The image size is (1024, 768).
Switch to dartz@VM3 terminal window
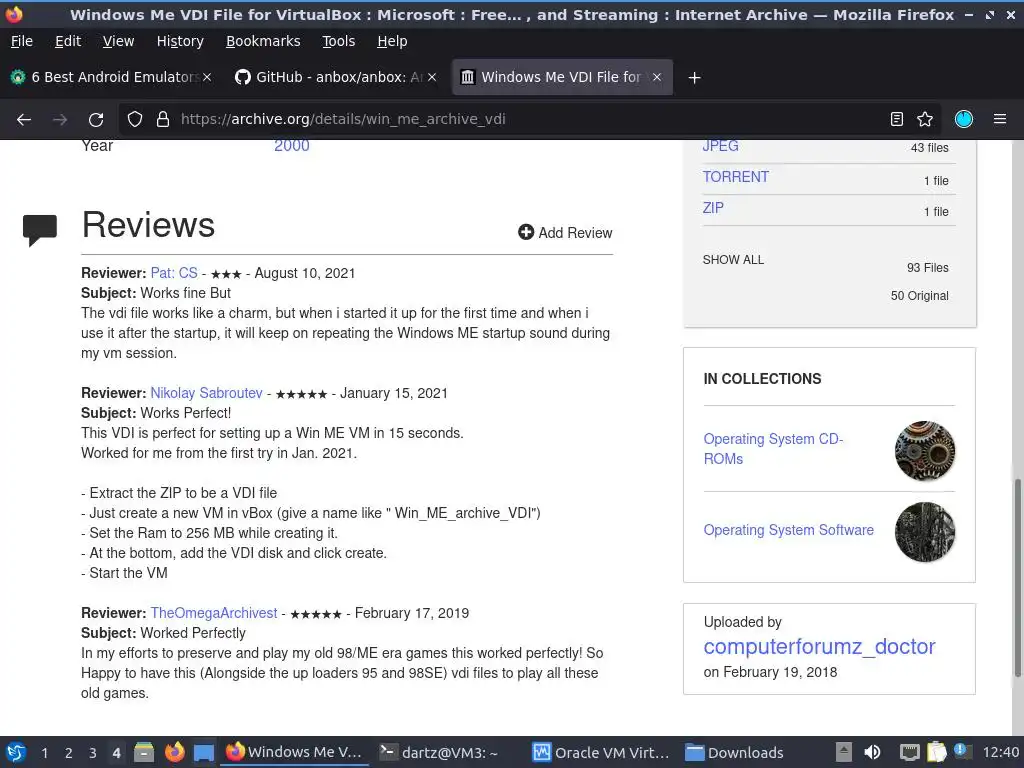[447, 752]
